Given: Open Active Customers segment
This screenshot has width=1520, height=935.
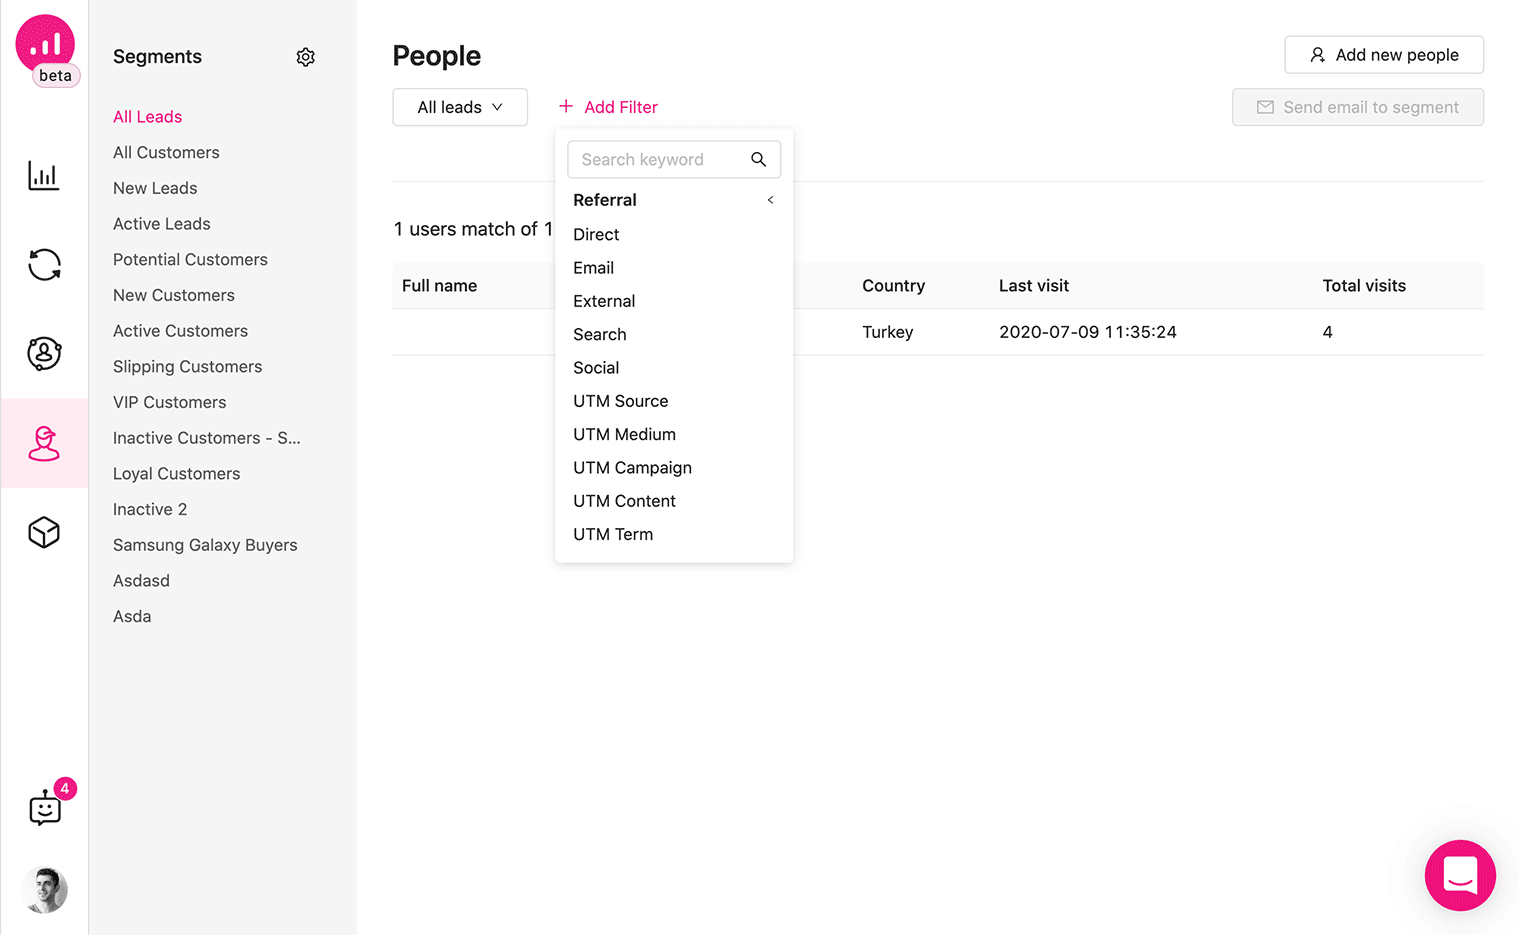Looking at the screenshot, I should tap(180, 331).
